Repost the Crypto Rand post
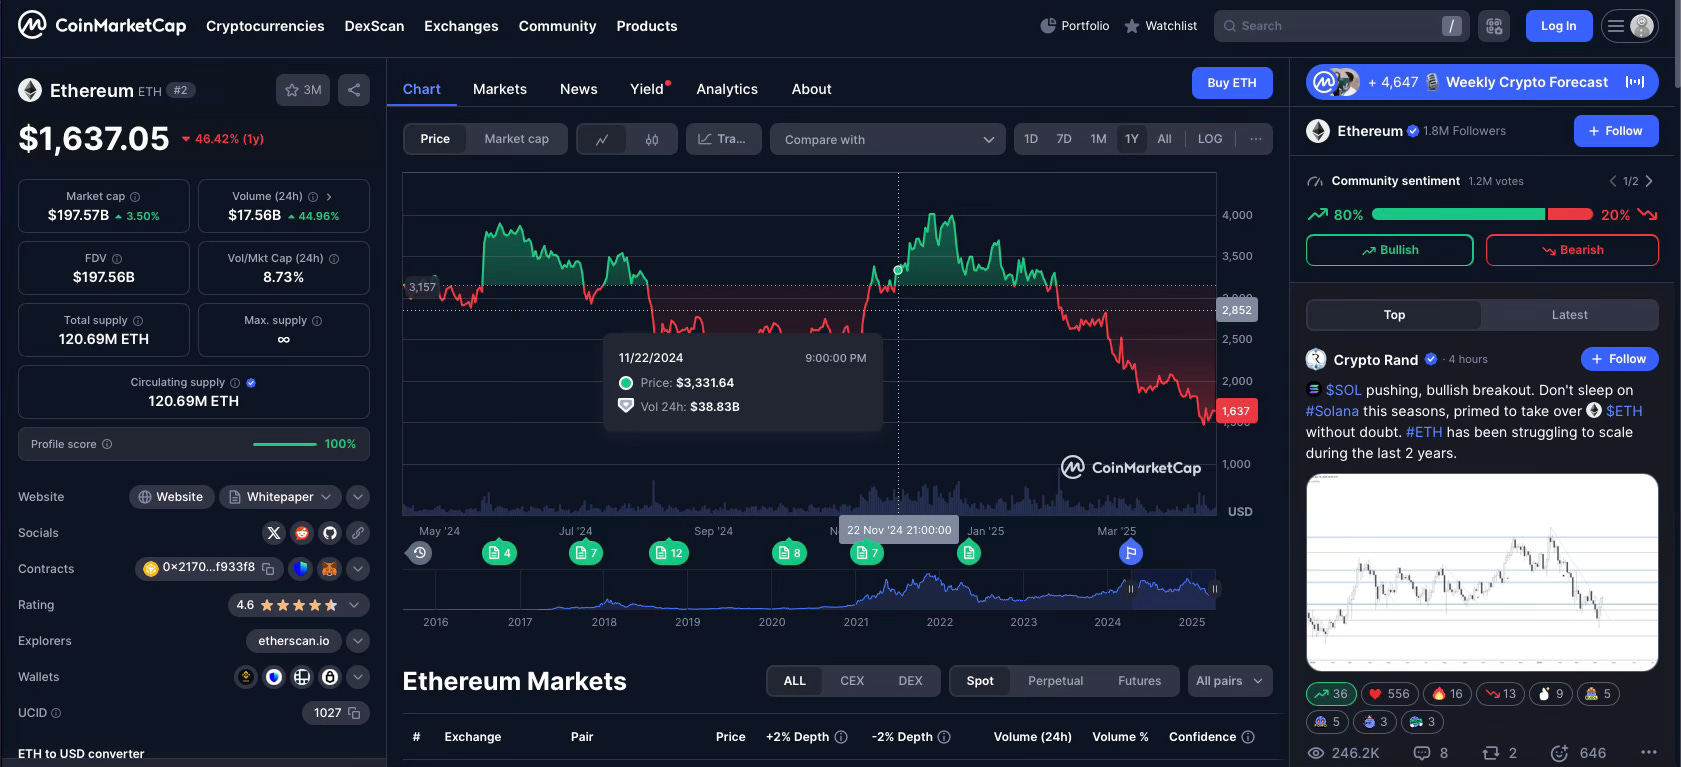The width and height of the screenshot is (1681, 767). pos(1499,753)
